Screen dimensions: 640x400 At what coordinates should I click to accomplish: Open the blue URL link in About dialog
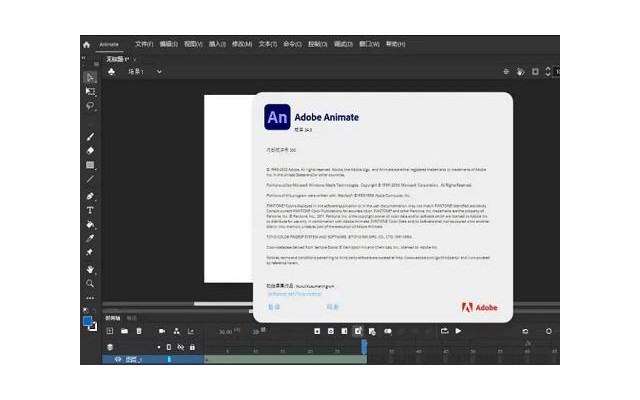pos(294,293)
